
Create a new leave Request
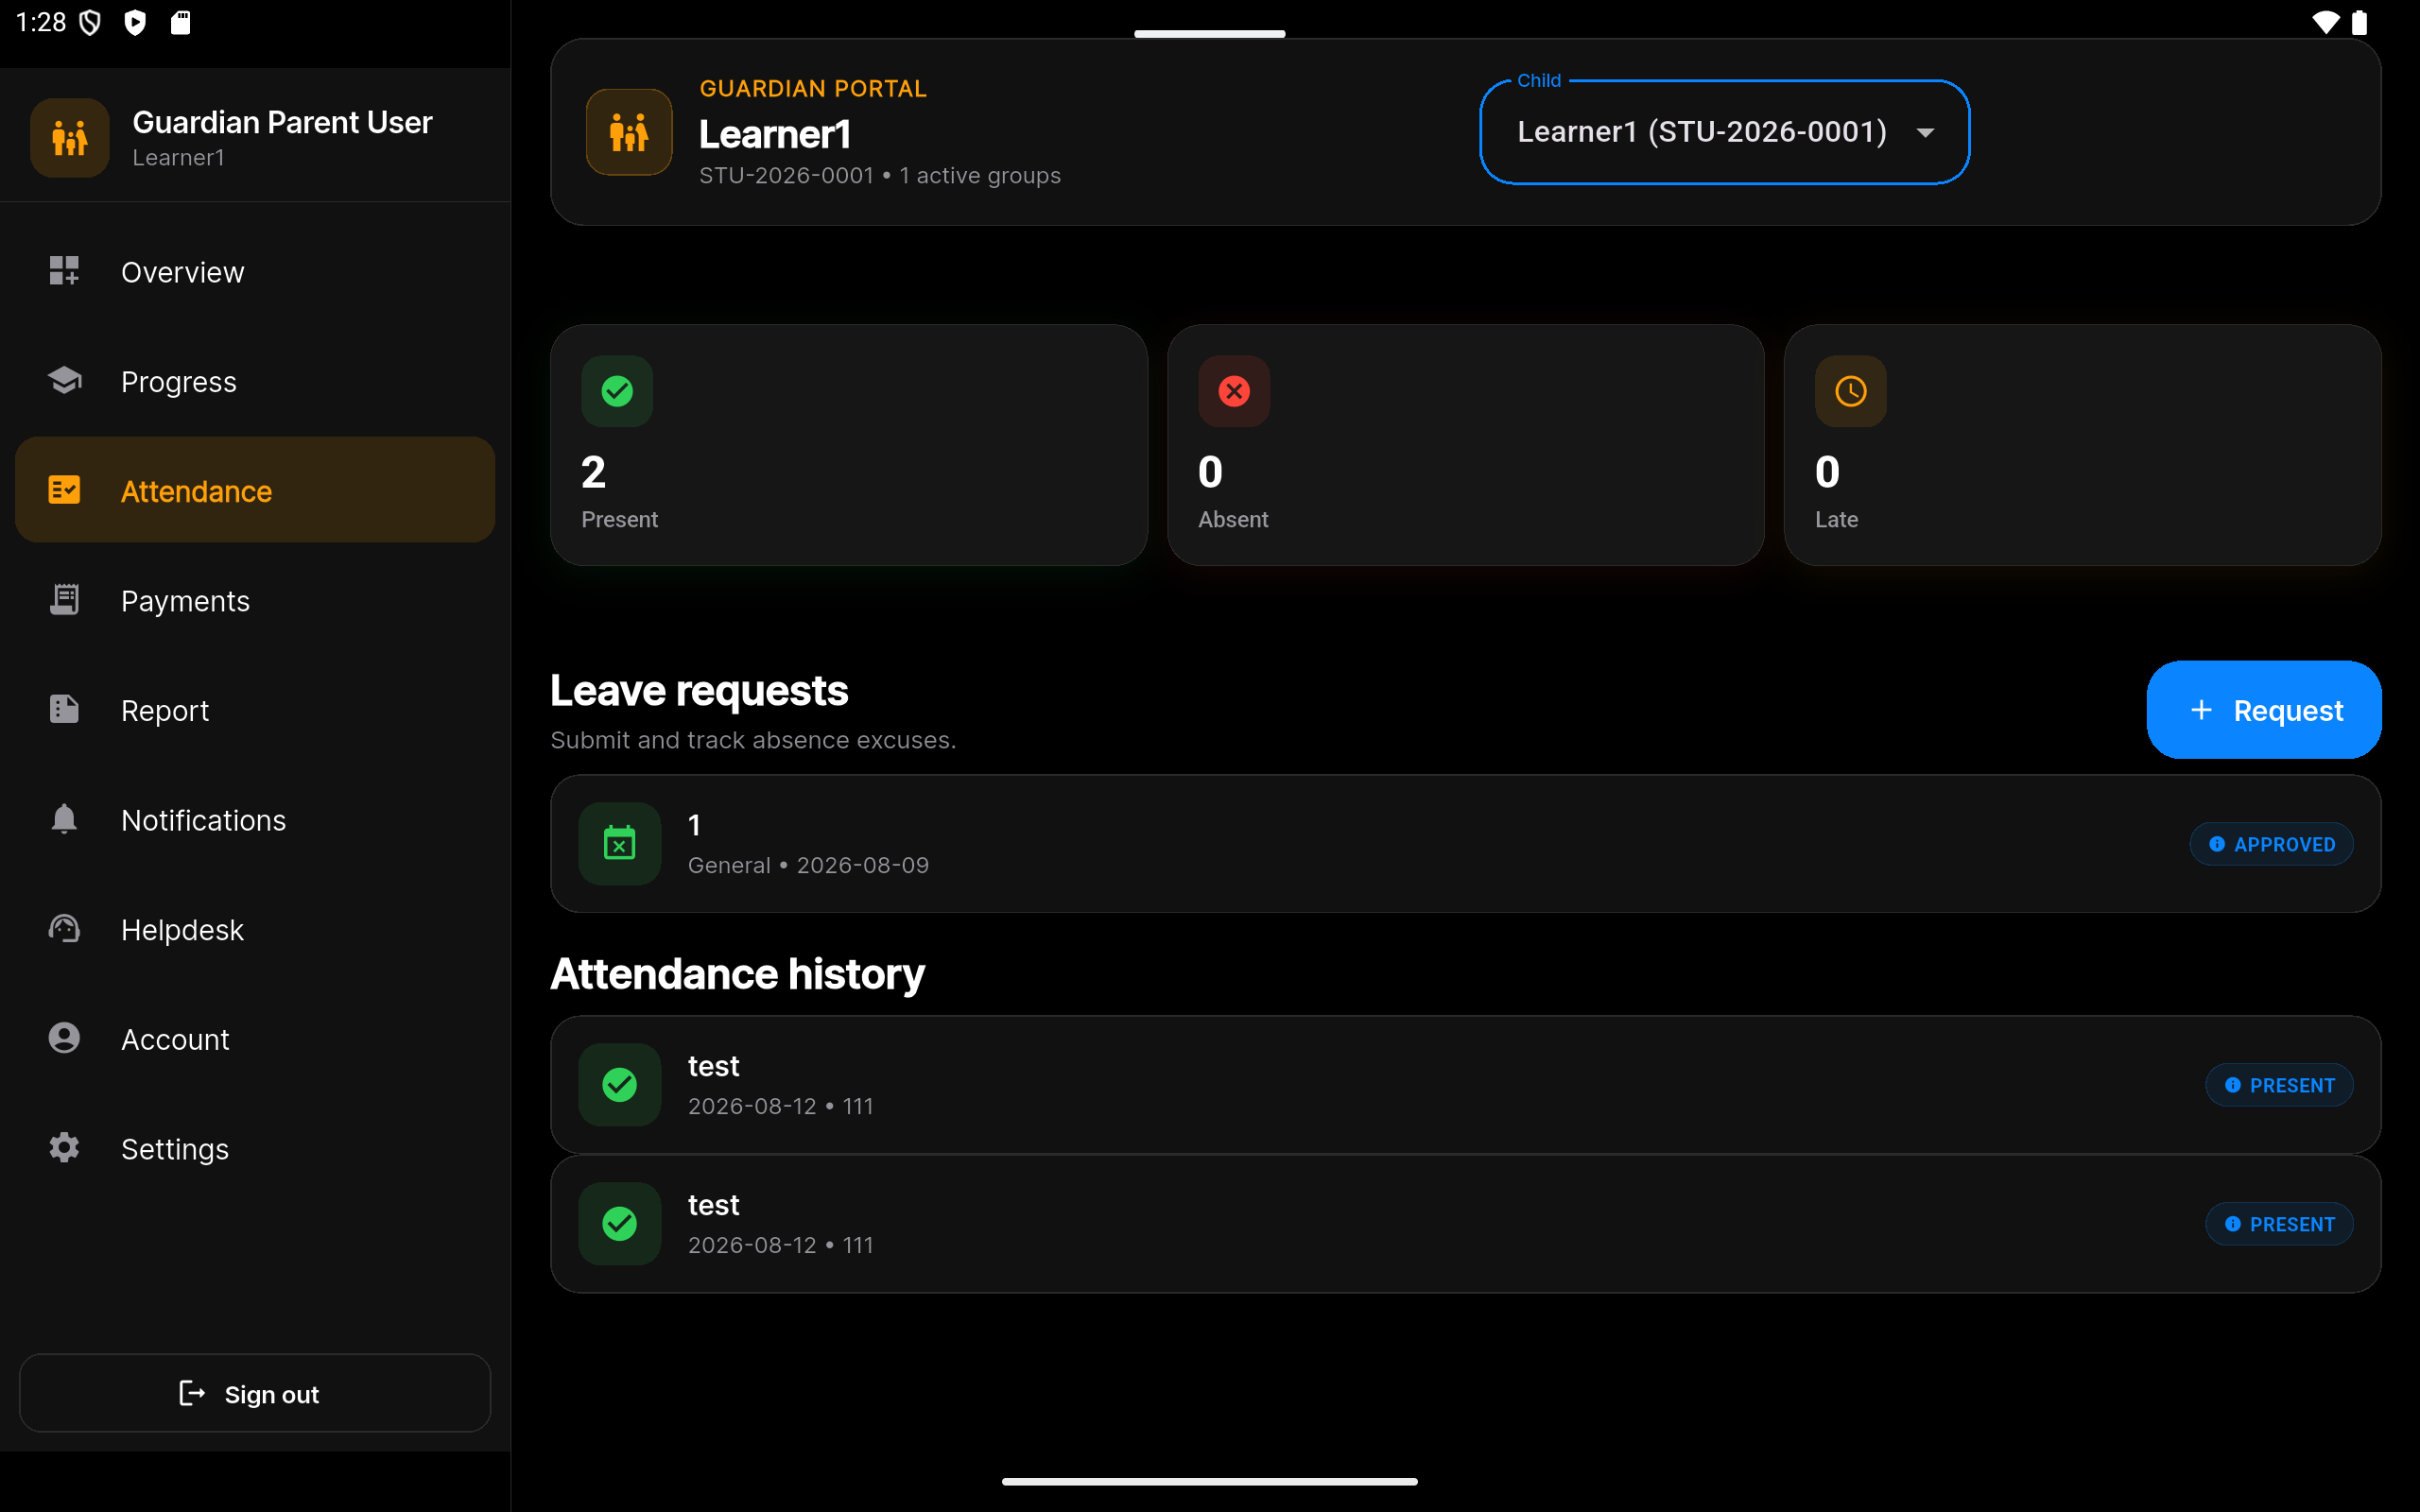(x=2263, y=710)
